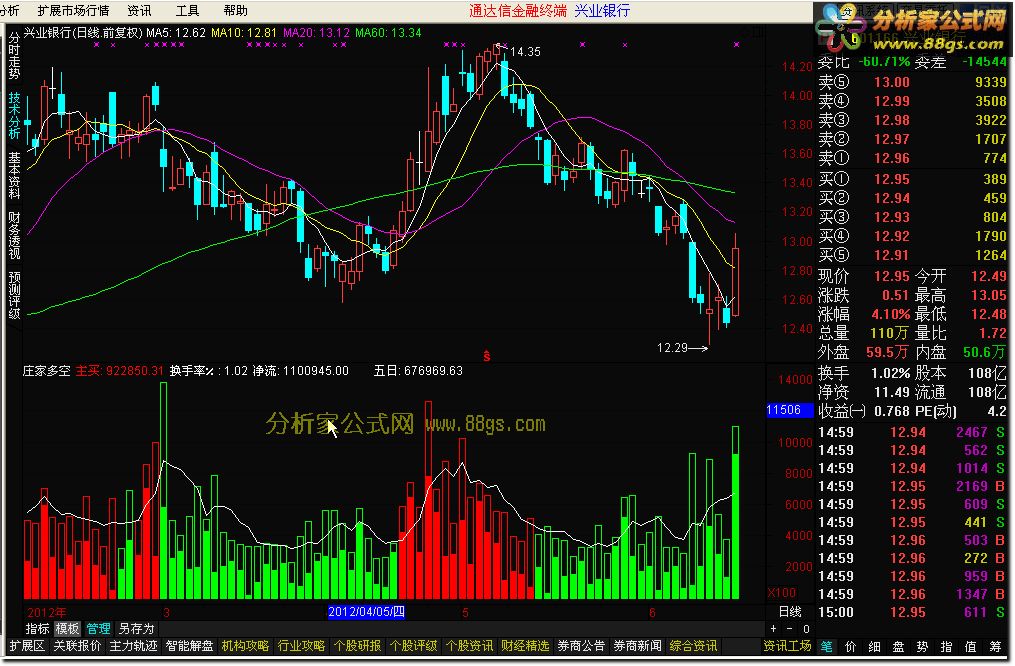Click the blue 11506 axis value marker
1015x666 pixels.
pyautogui.click(x=789, y=410)
